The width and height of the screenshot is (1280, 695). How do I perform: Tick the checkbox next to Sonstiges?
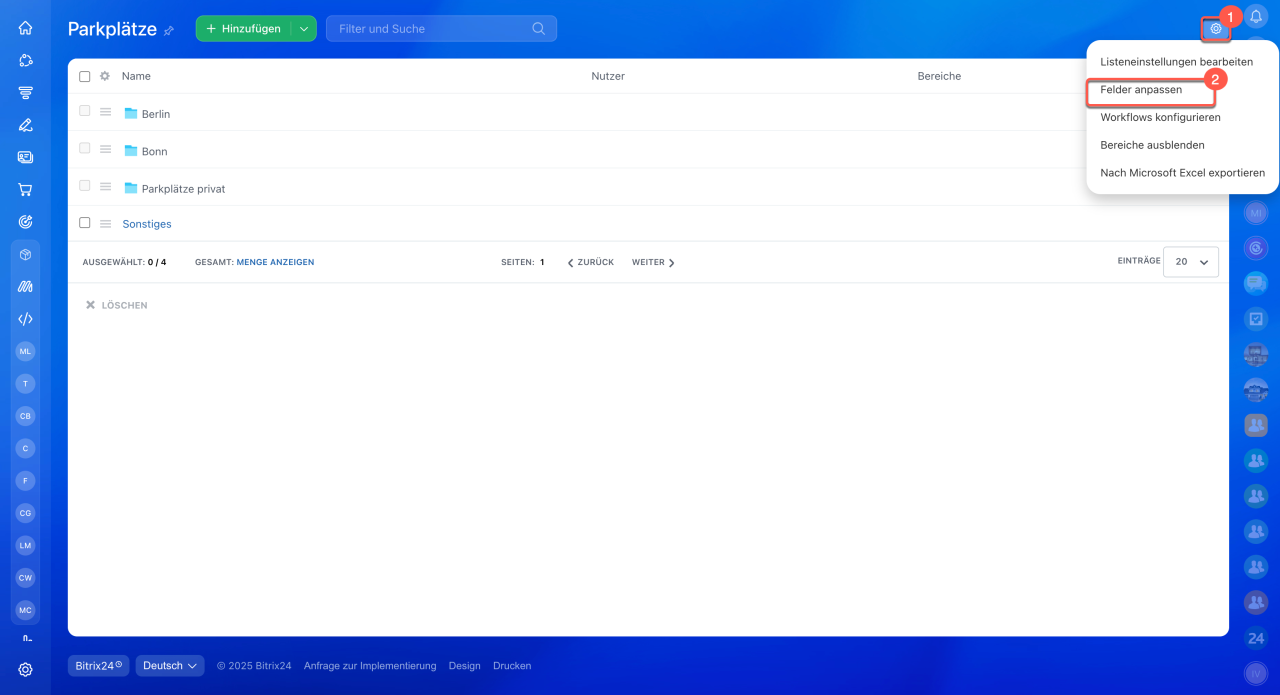(x=85, y=223)
